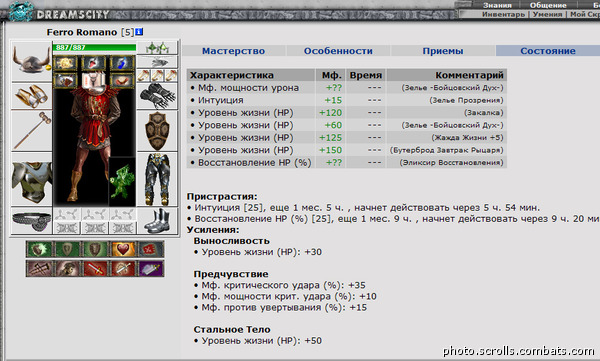The height and width of the screenshot is (361, 600).
Task: Click the blue potion effect icon
Action: tap(122, 63)
